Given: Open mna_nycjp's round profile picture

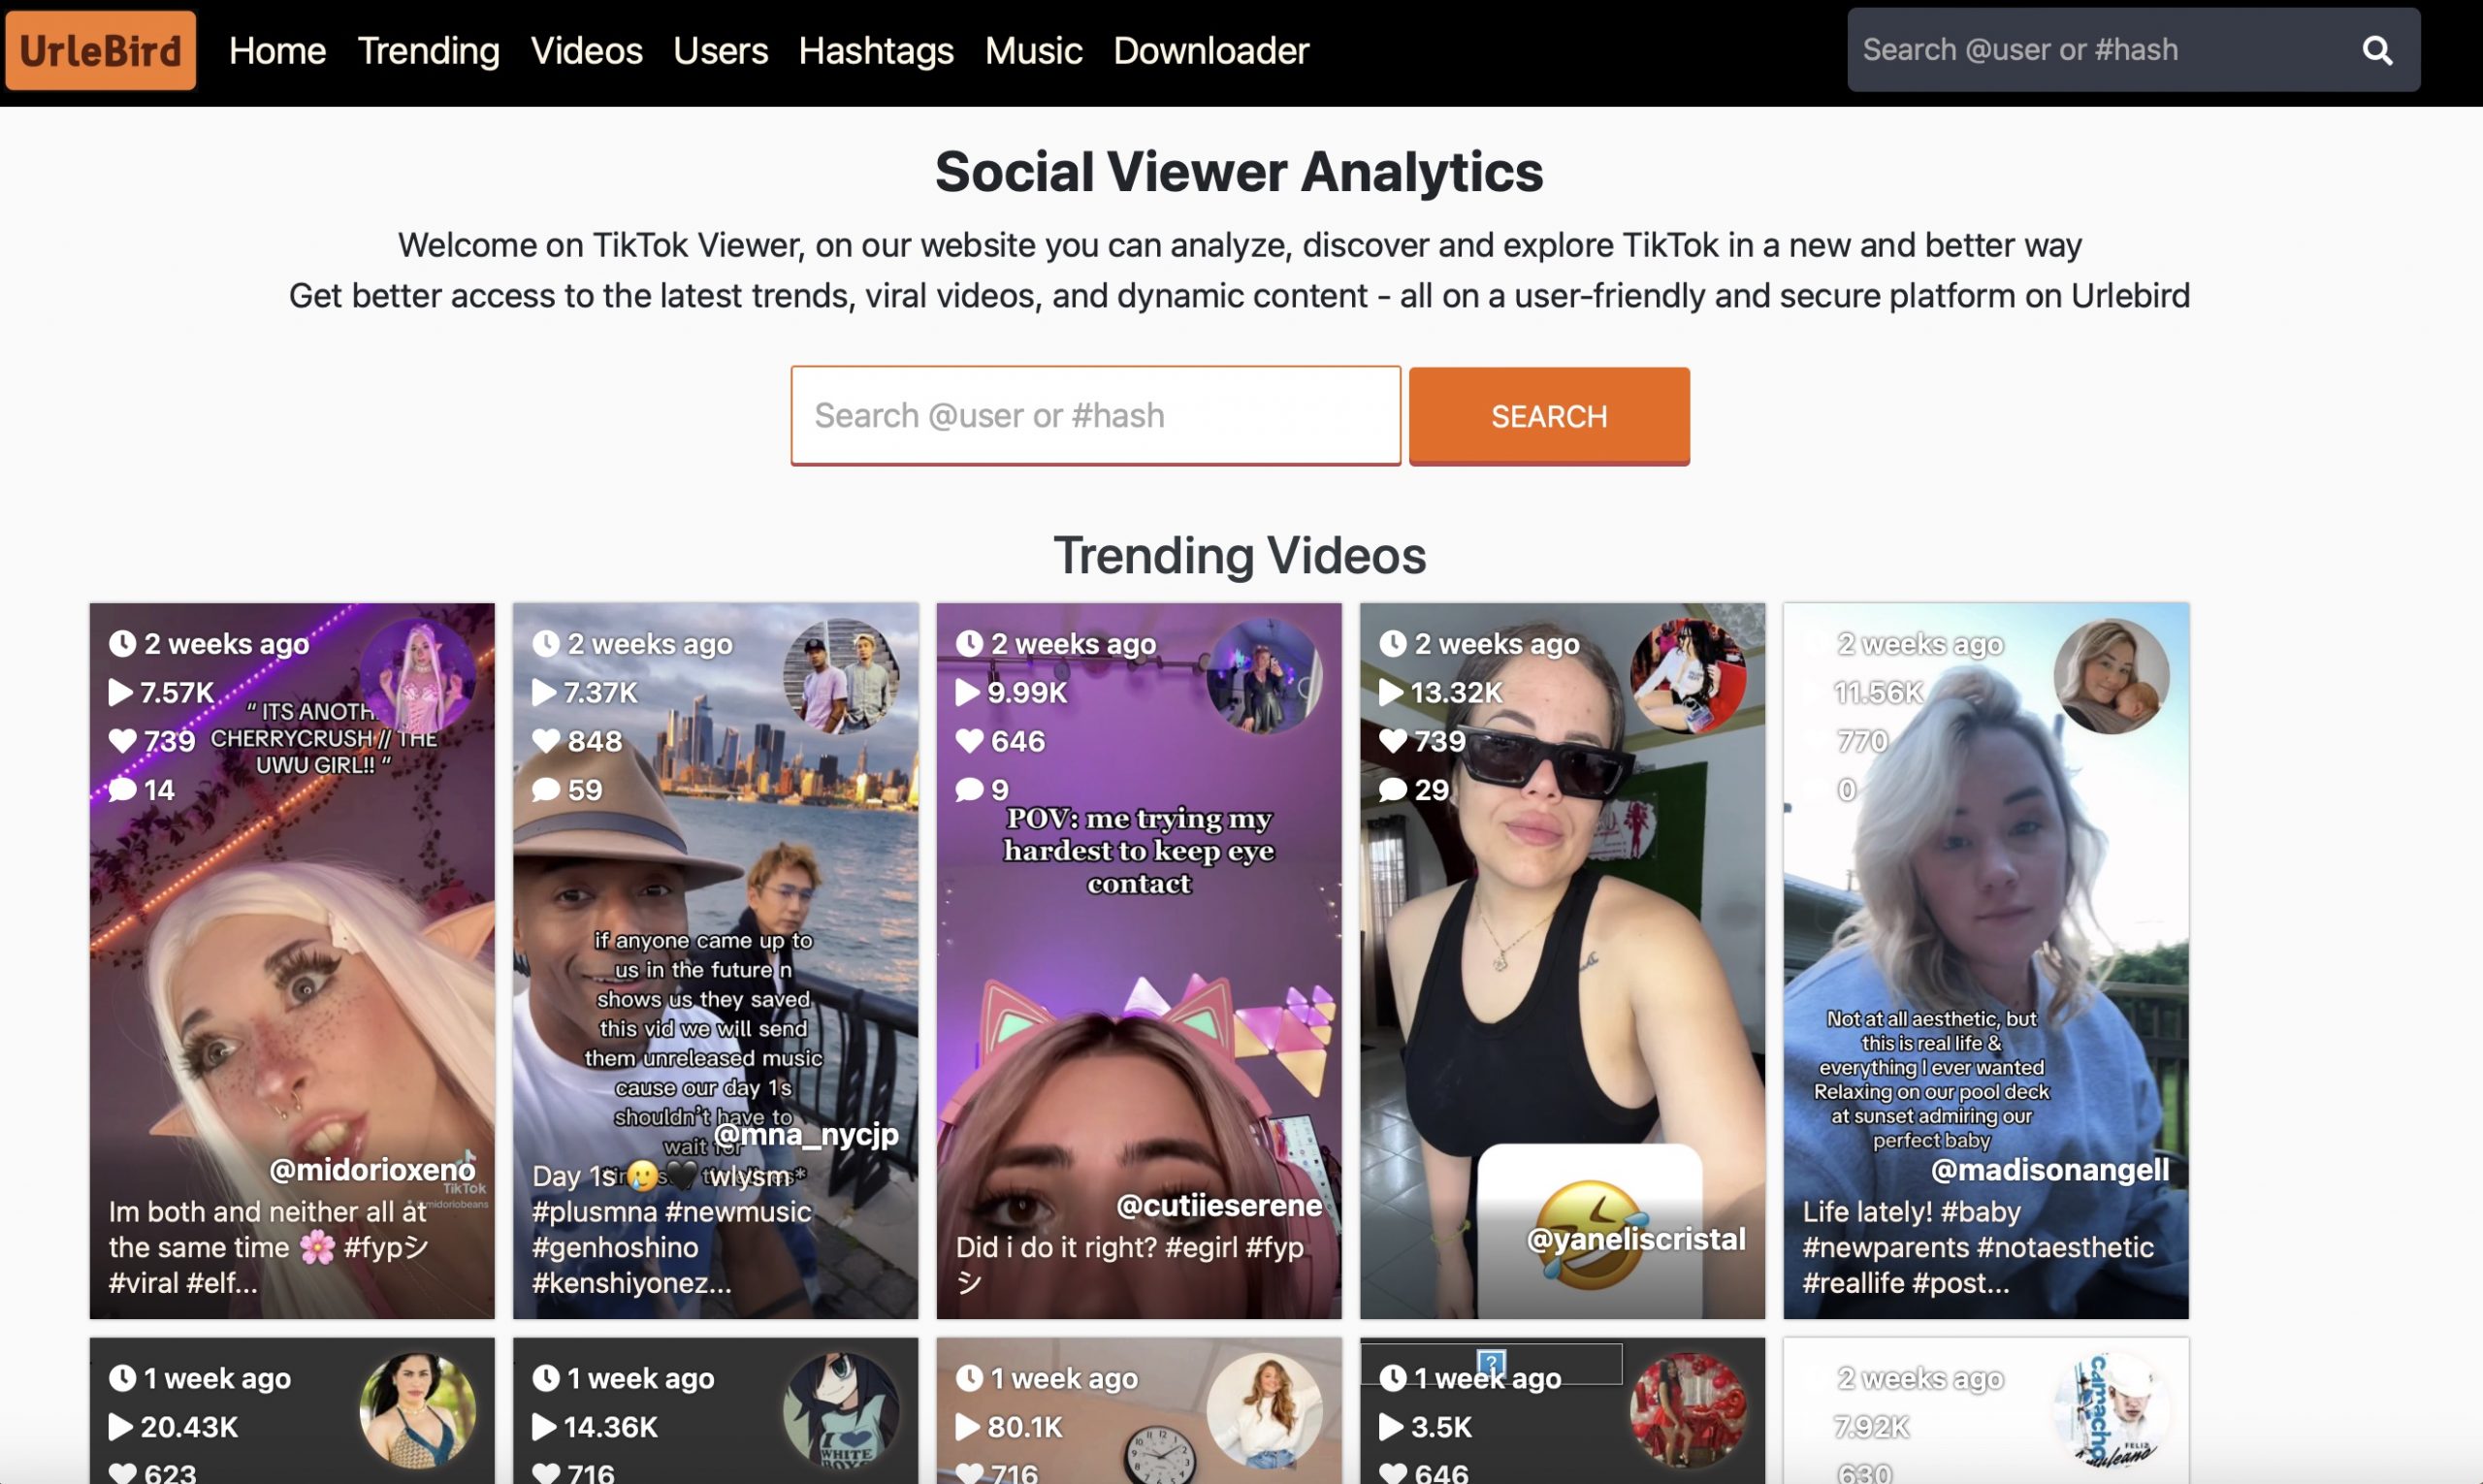Looking at the screenshot, I should pos(841,676).
